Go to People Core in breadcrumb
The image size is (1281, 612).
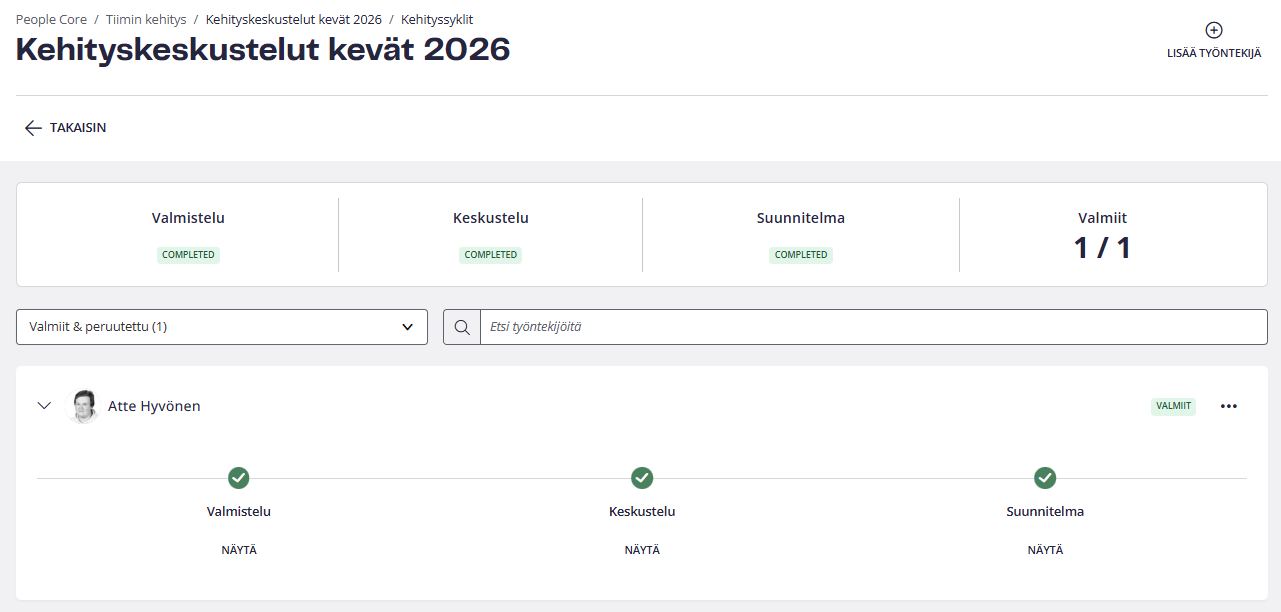(51, 19)
